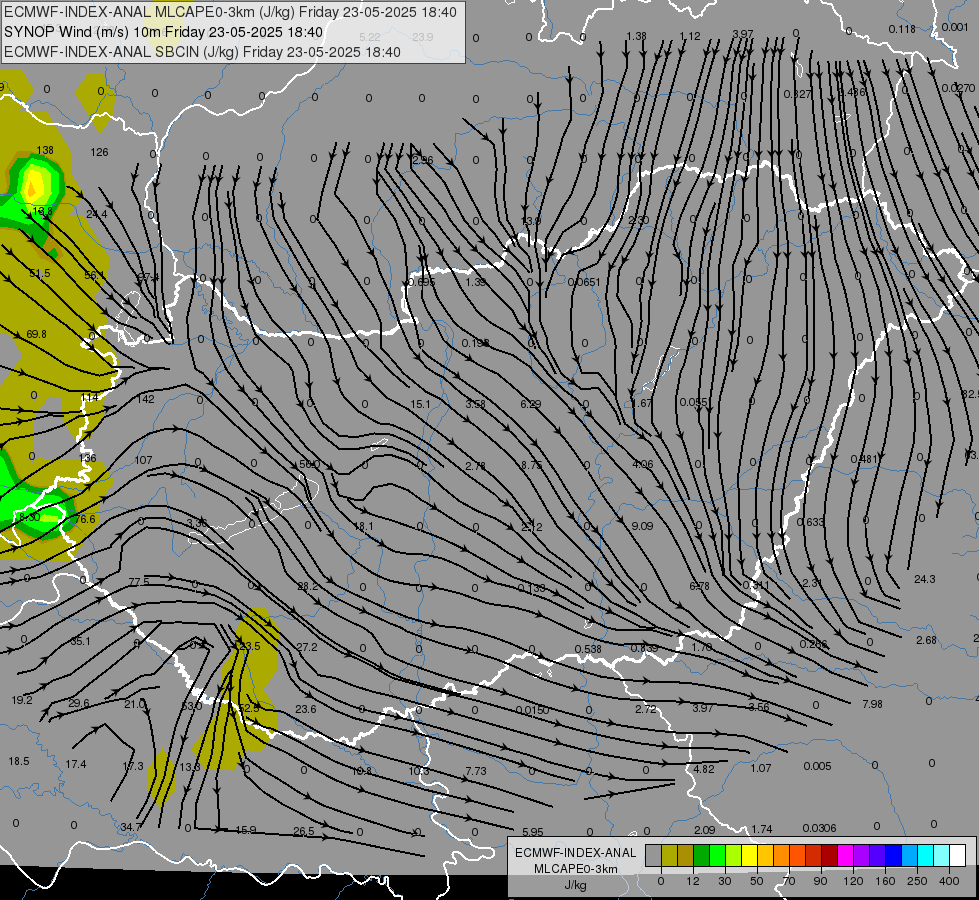
Task: Click the legend unit label J/kg
Action: pyautogui.click(x=576, y=885)
